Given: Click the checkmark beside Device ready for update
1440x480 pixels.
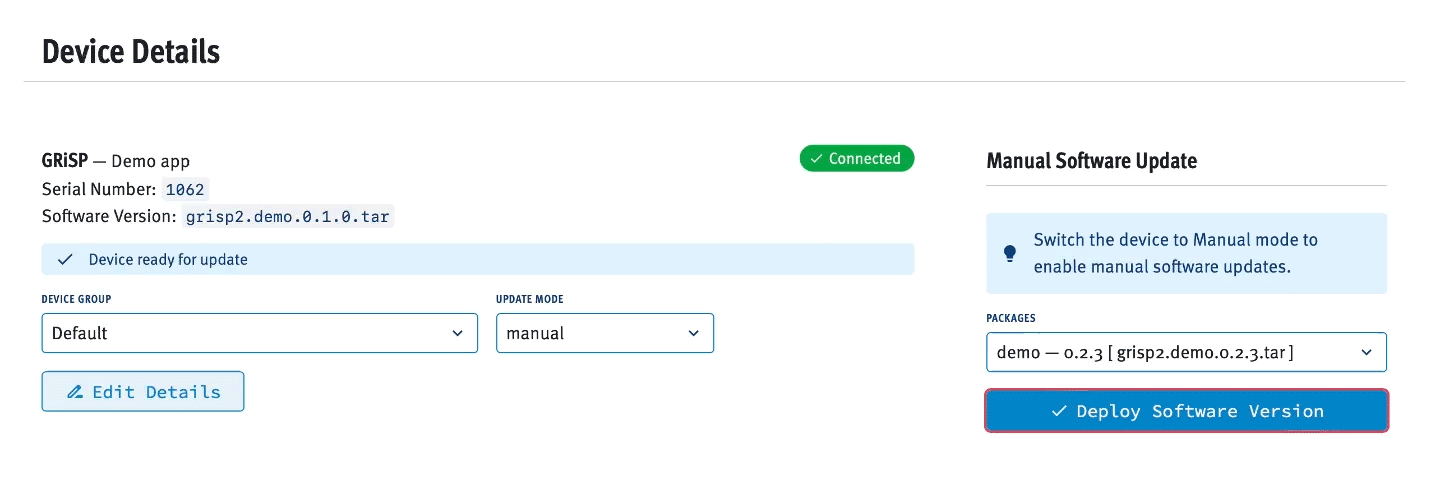Looking at the screenshot, I should (x=65, y=259).
